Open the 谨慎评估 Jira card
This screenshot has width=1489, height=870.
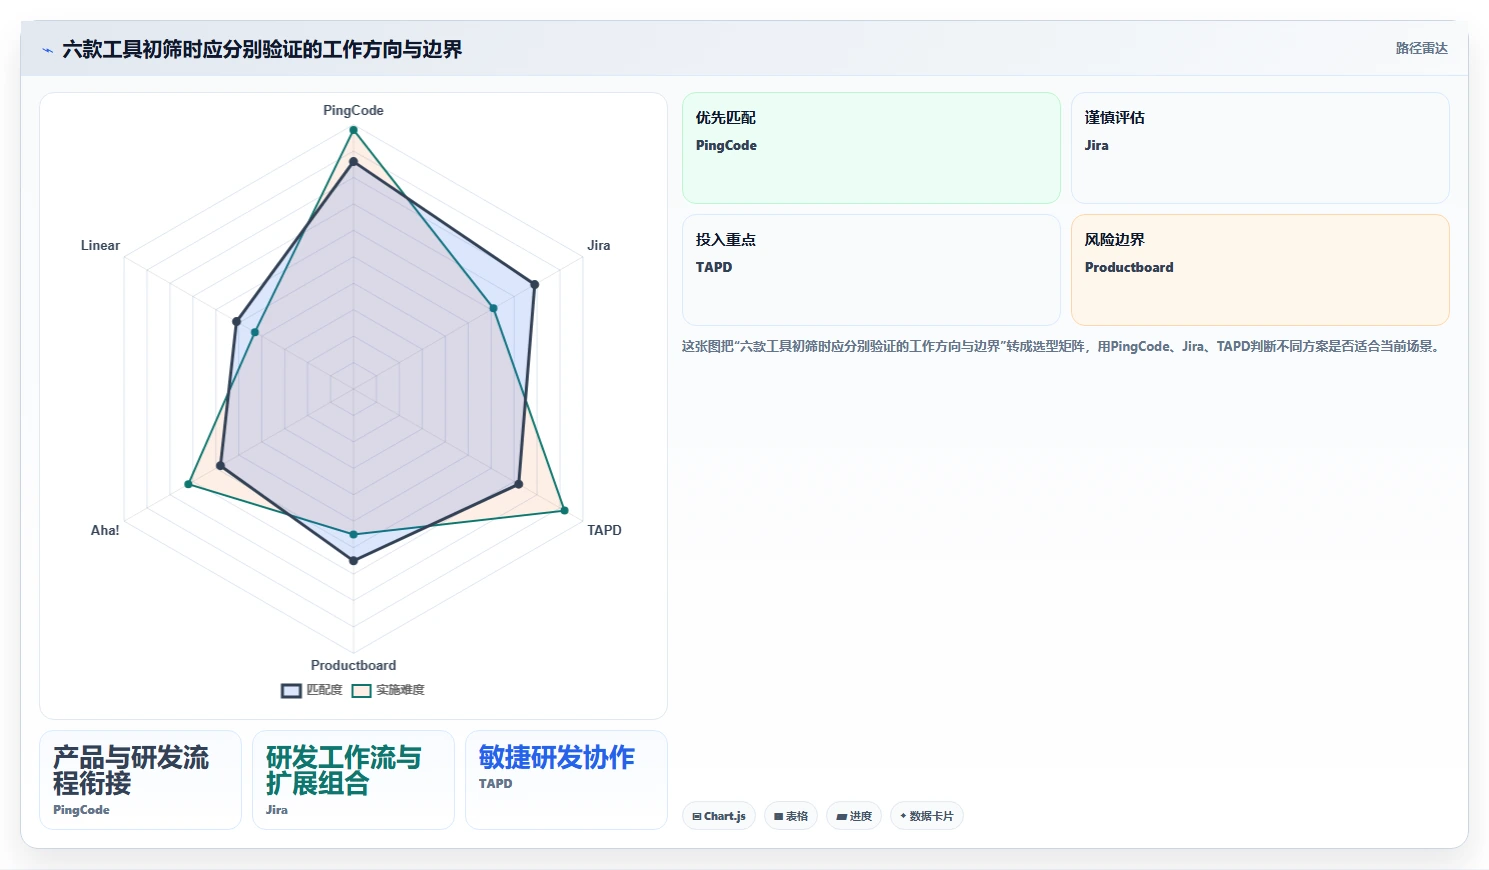[x=1260, y=148]
